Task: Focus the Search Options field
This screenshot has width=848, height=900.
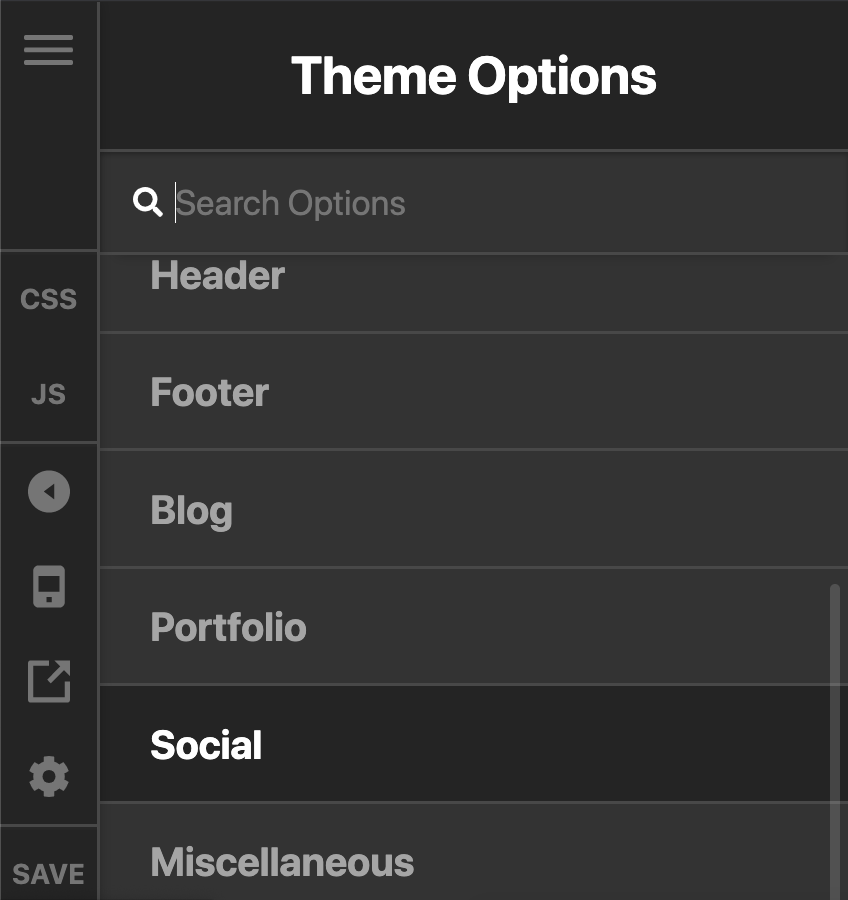Action: coord(474,202)
